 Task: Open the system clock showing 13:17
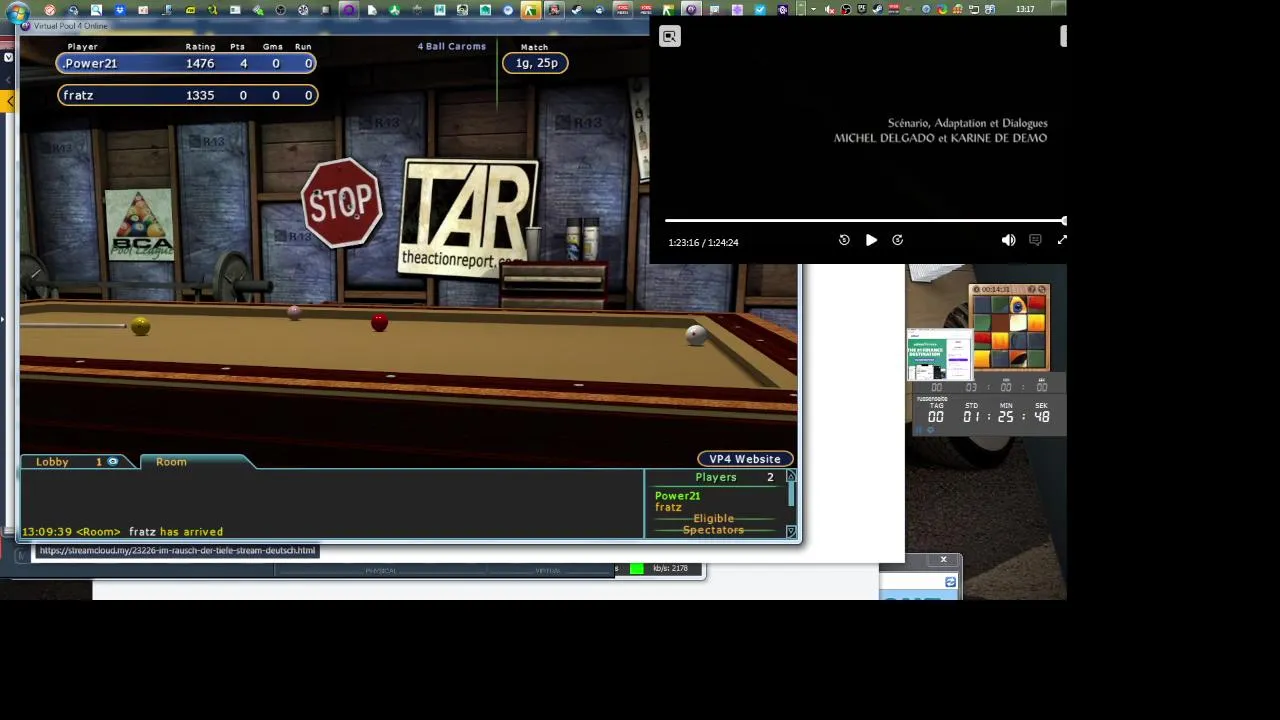pyautogui.click(x=1025, y=9)
